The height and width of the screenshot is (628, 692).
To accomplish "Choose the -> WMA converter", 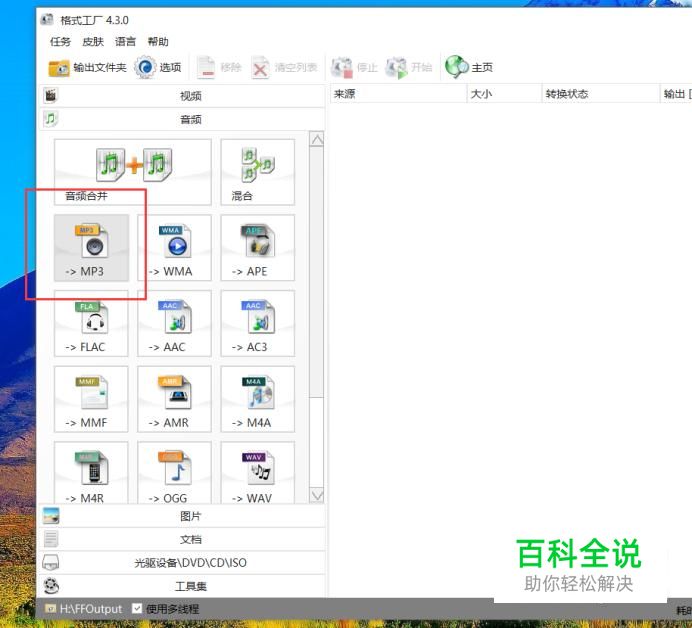I will pos(174,248).
